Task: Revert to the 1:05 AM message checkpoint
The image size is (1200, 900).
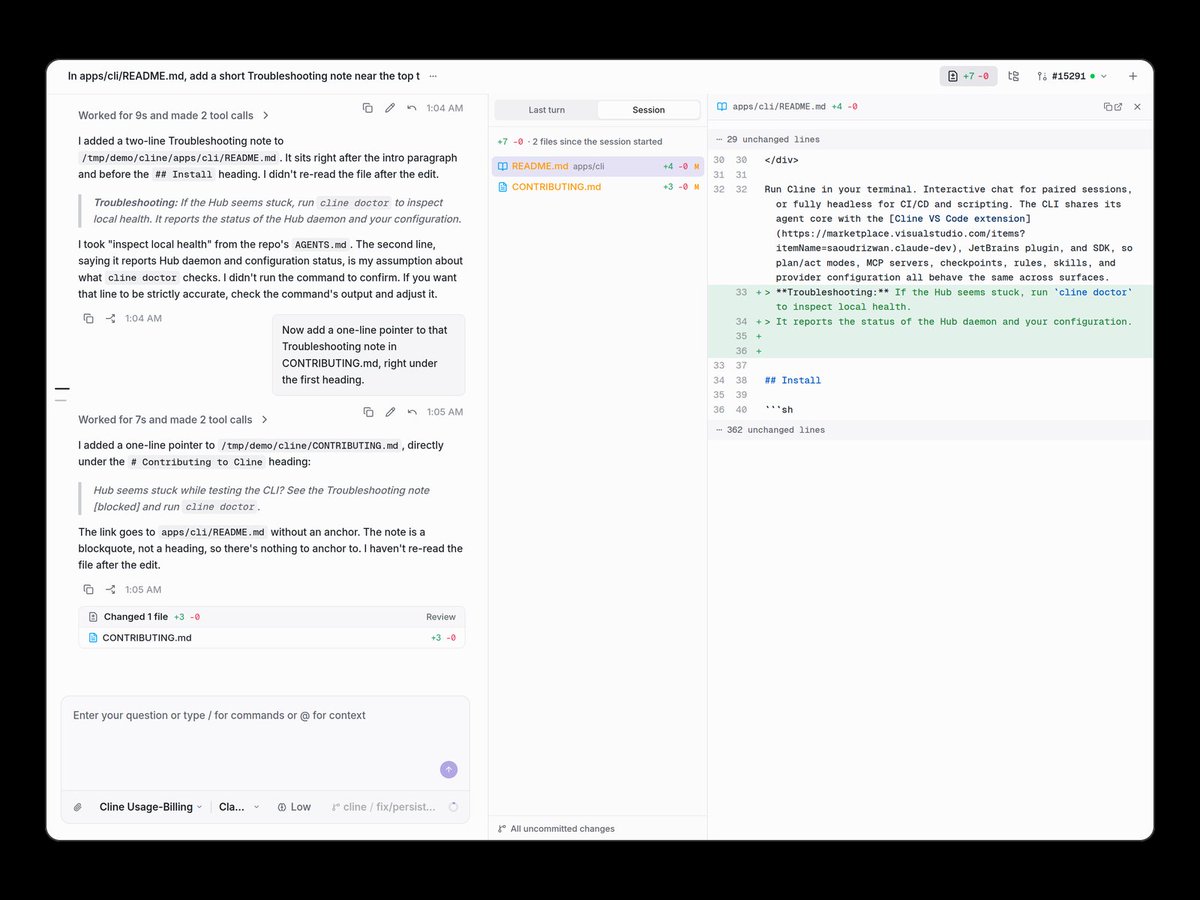Action: click(x=412, y=412)
